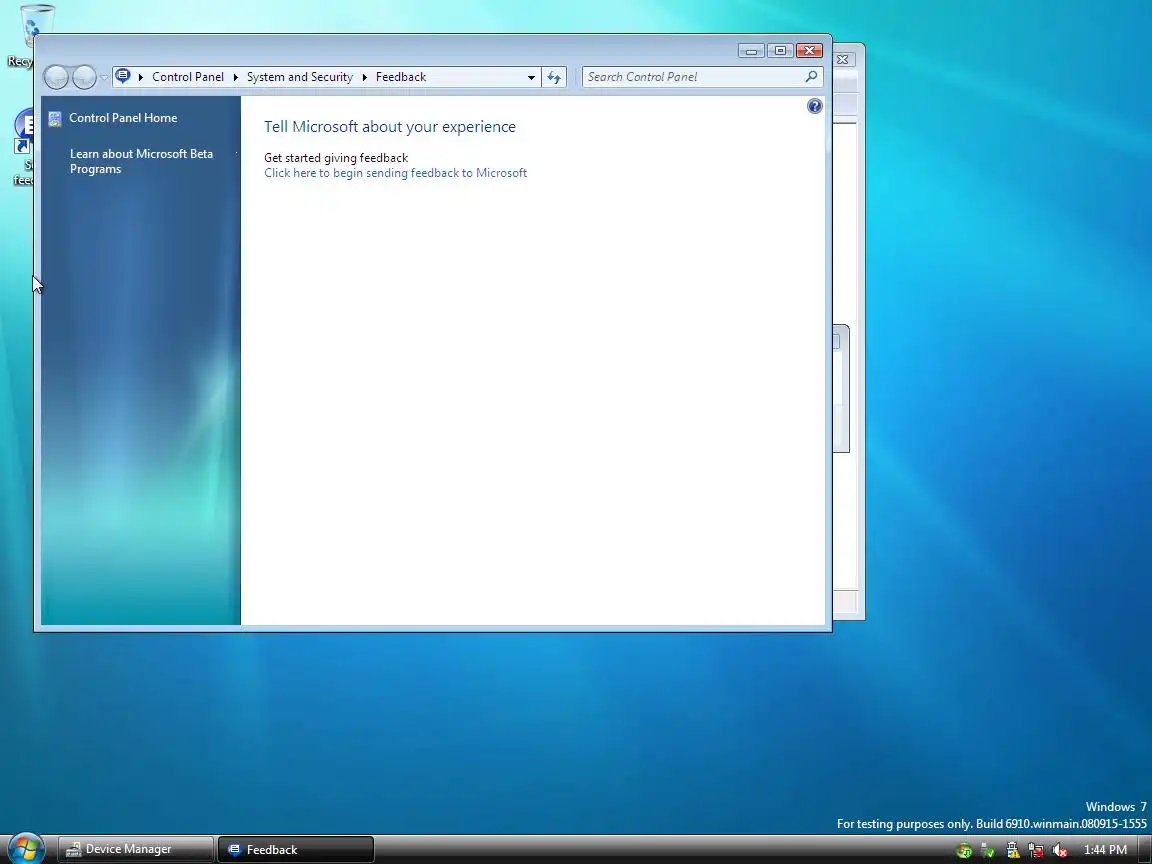This screenshot has width=1152, height=864.
Task: Click the 'Get started giving feedback' text
Action: pos(336,157)
